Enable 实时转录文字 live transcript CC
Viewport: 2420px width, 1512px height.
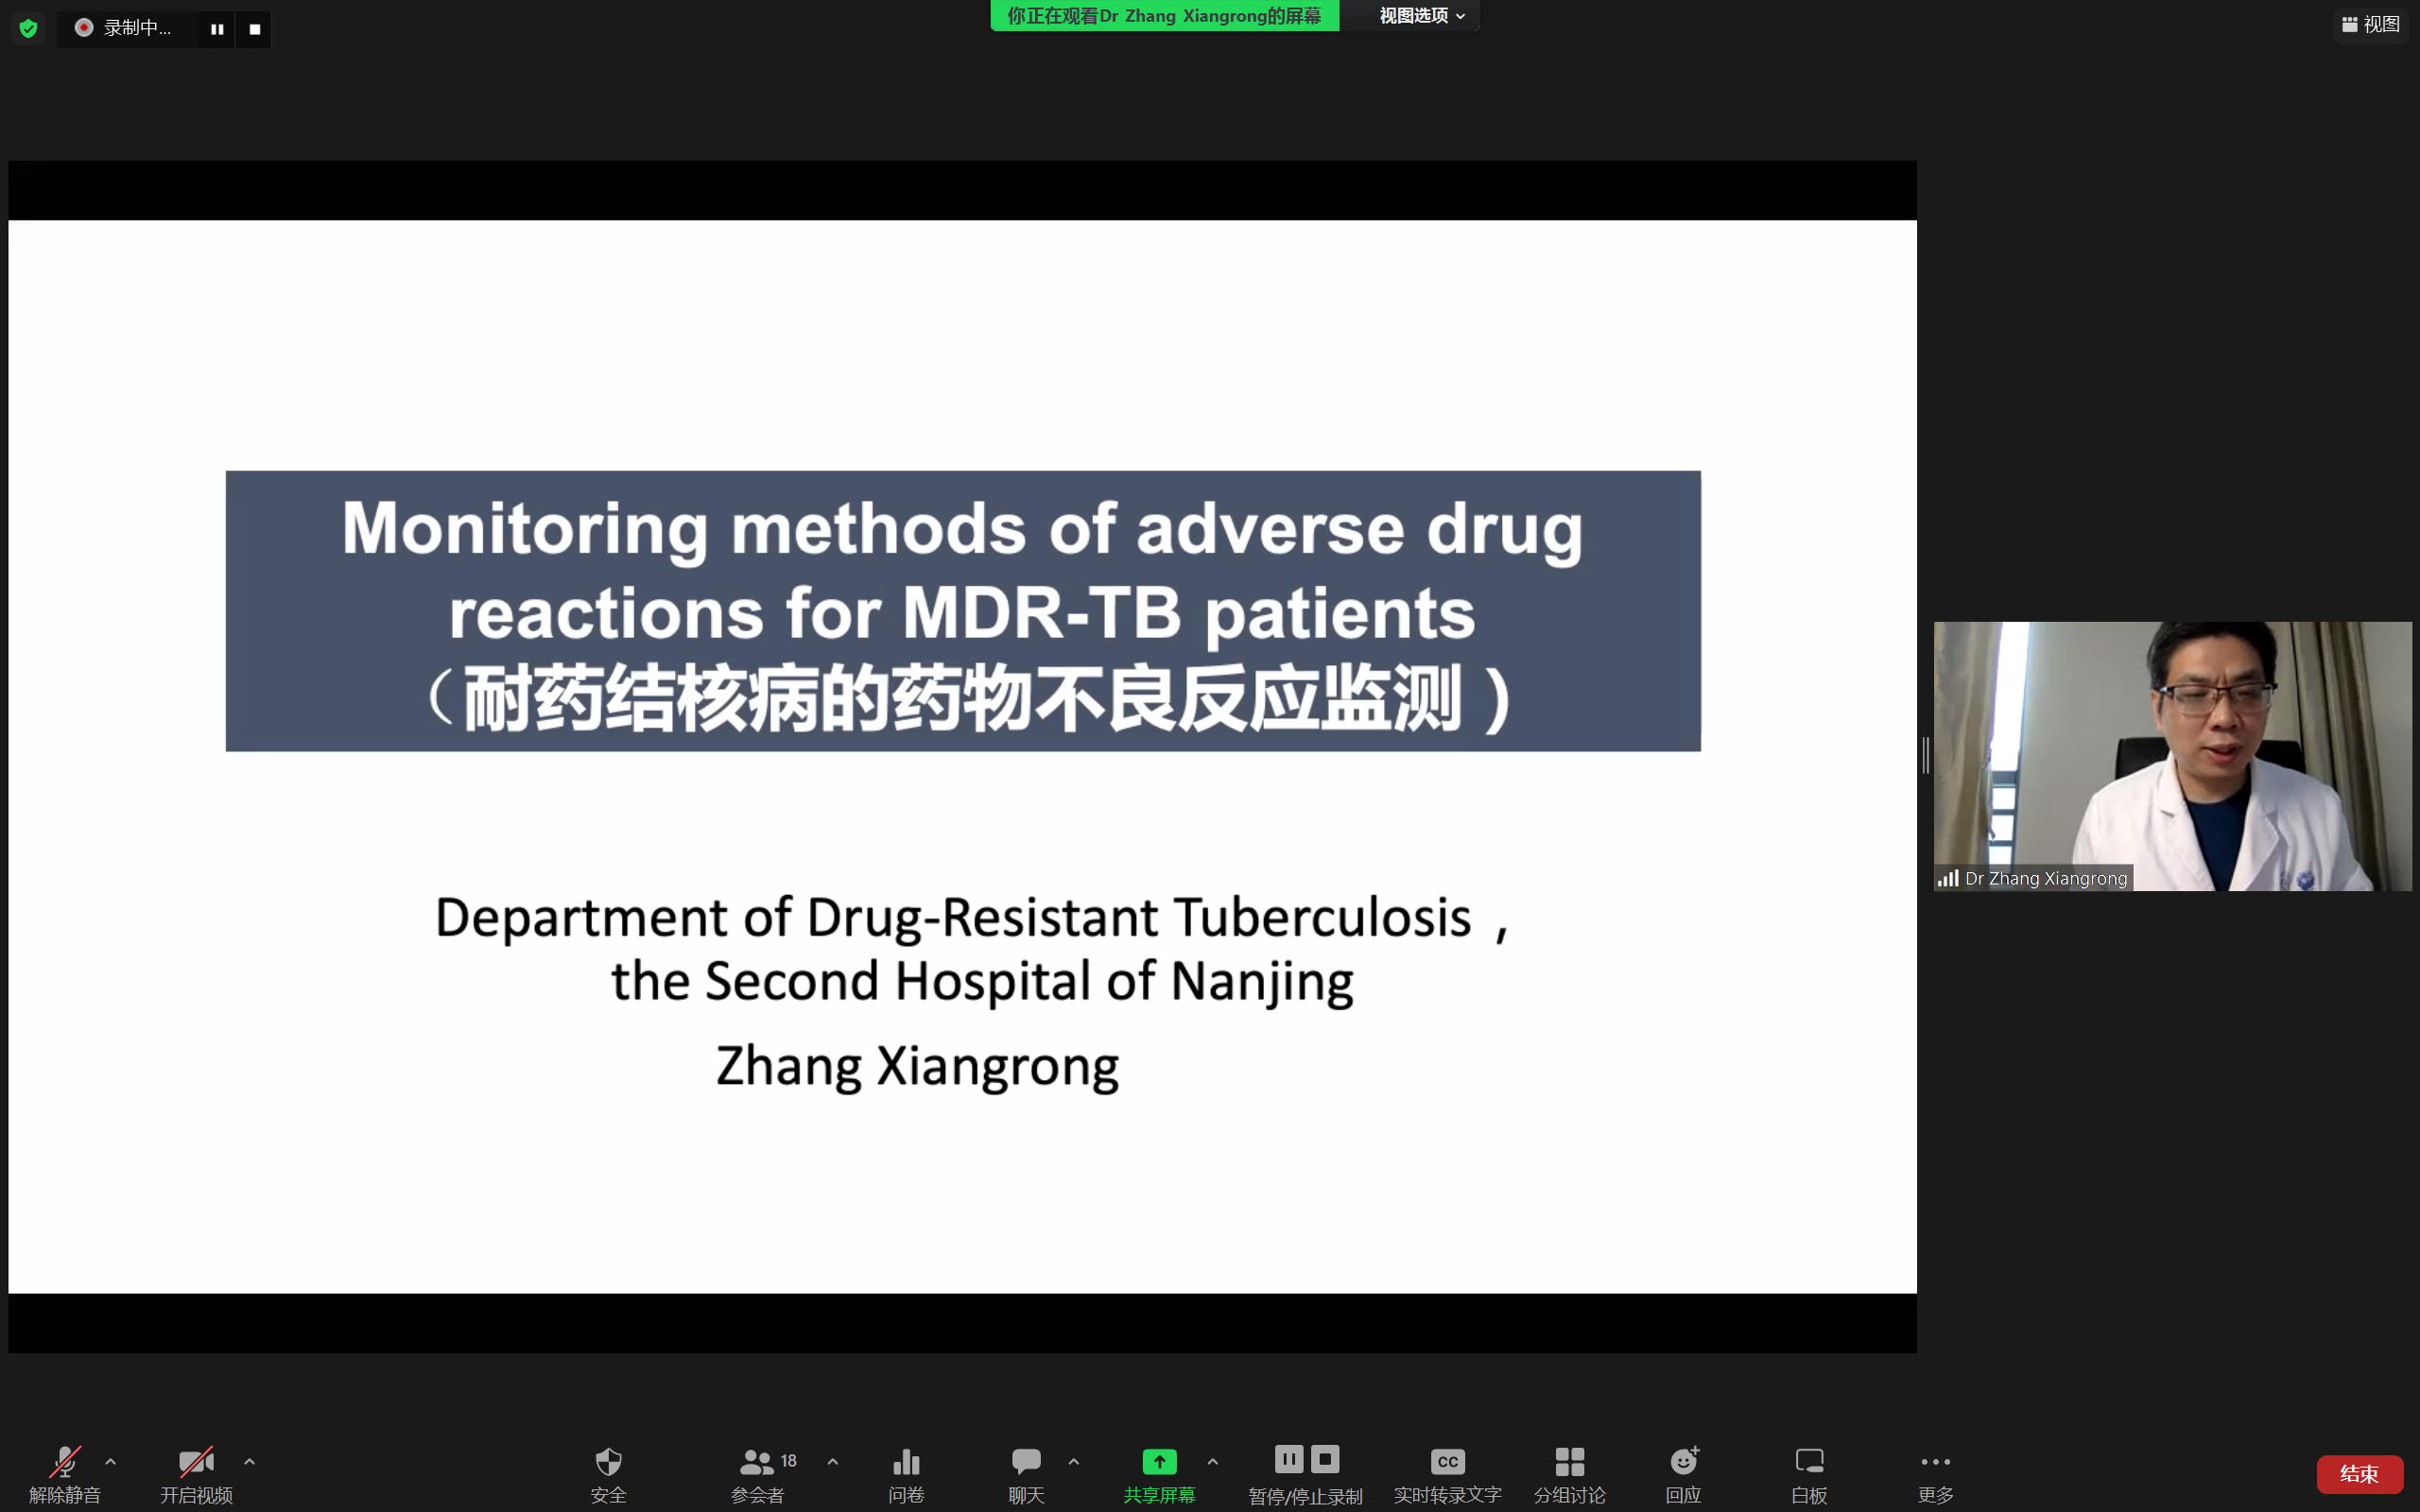[1448, 1474]
